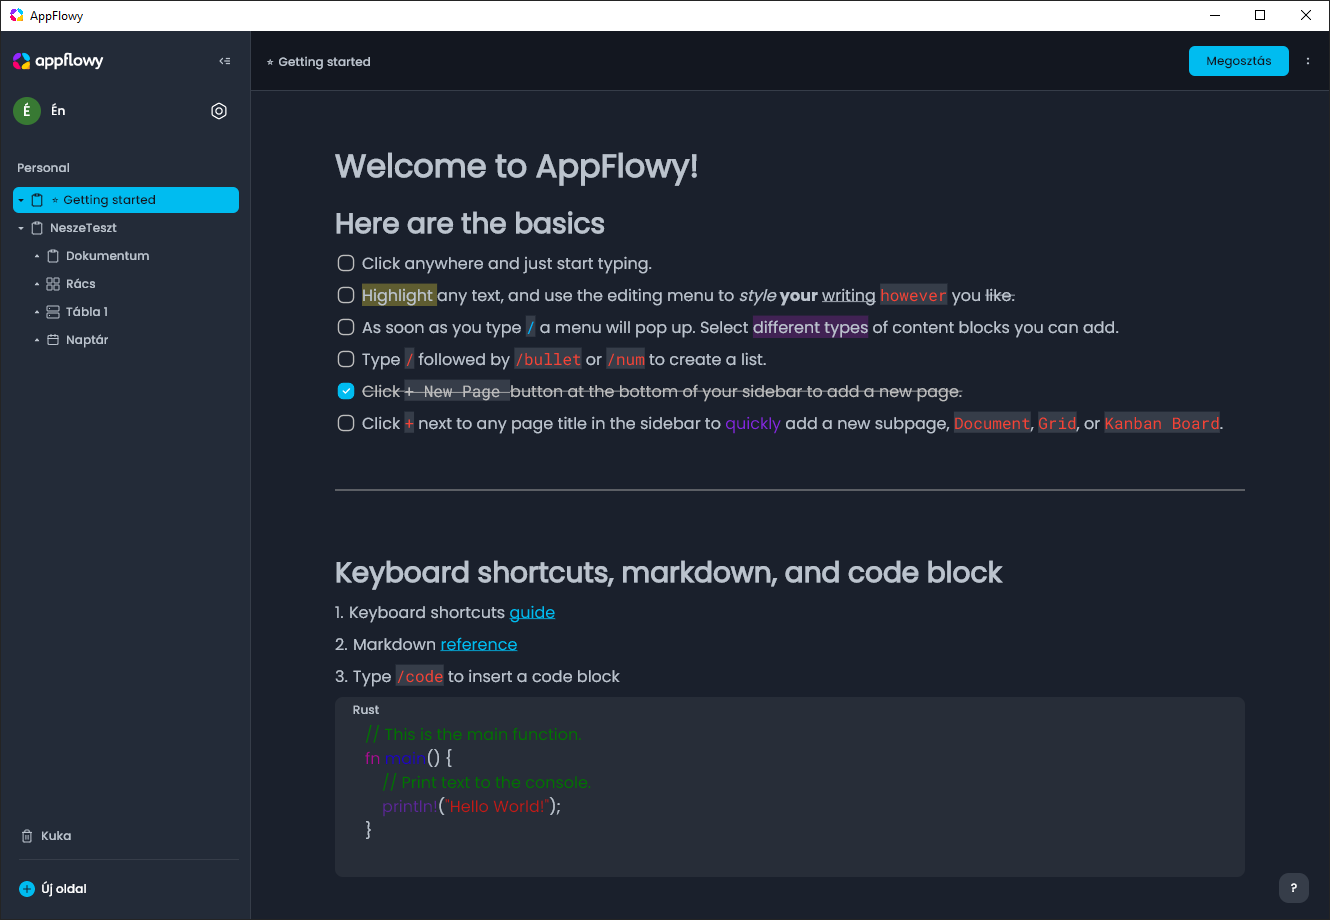Image resolution: width=1330 pixels, height=920 pixels.
Task: Click the grid icon beside Rács
Action: click(53, 284)
